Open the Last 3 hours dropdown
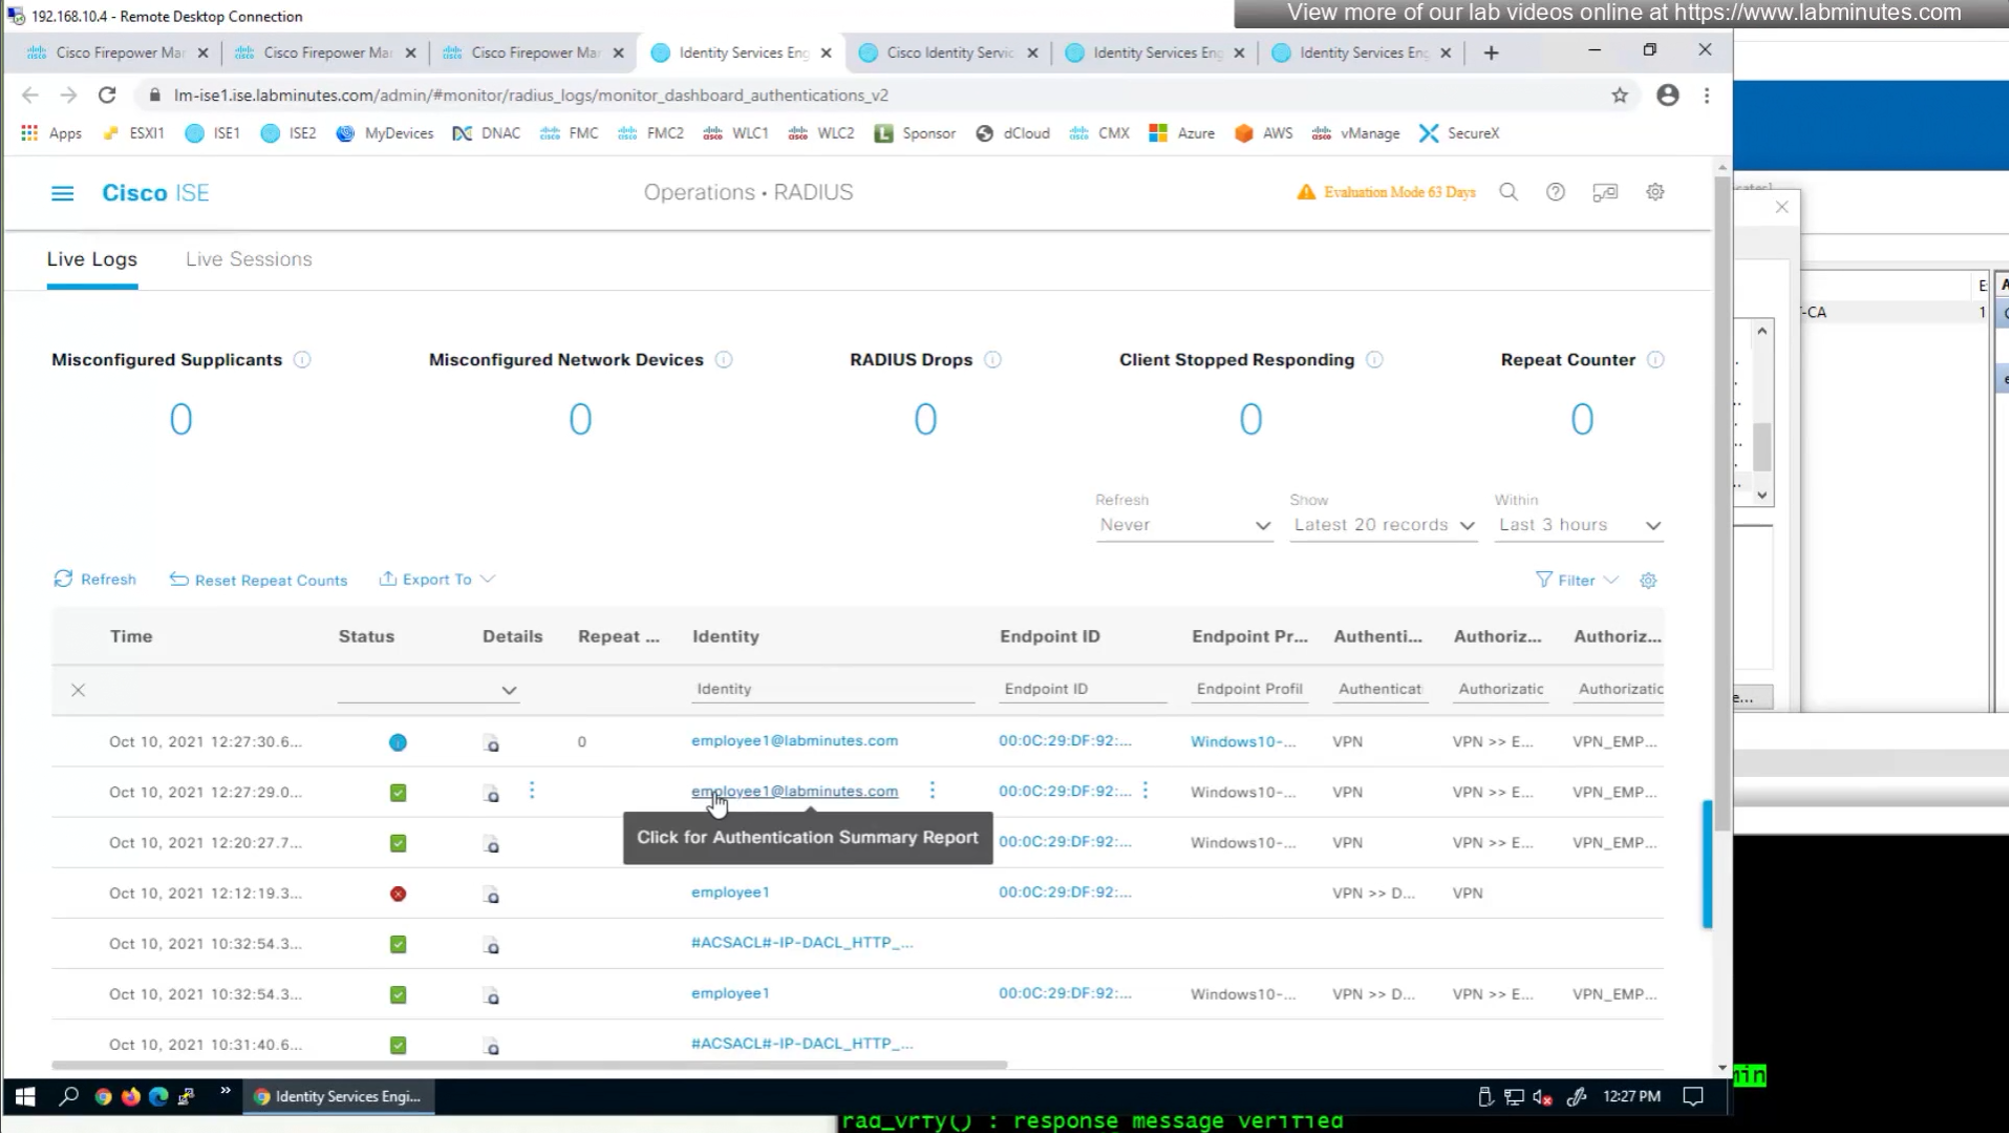Image resolution: width=2009 pixels, height=1133 pixels. [1578, 525]
